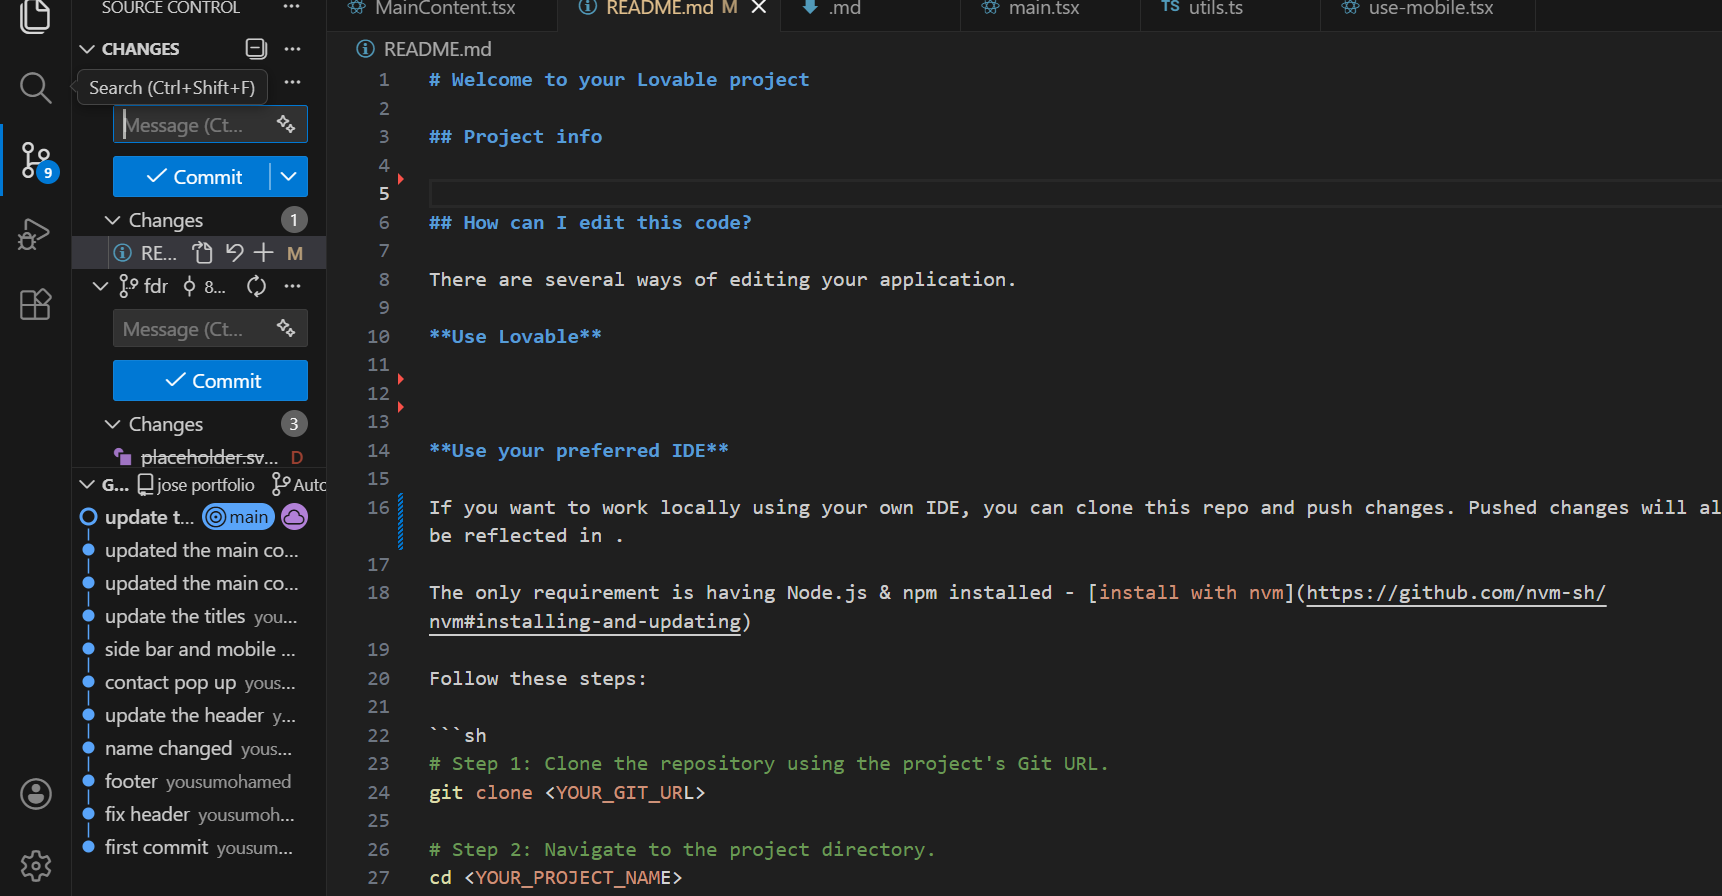Click the Commit button in fdr repository
1722x896 pixels.
(210, 381)
